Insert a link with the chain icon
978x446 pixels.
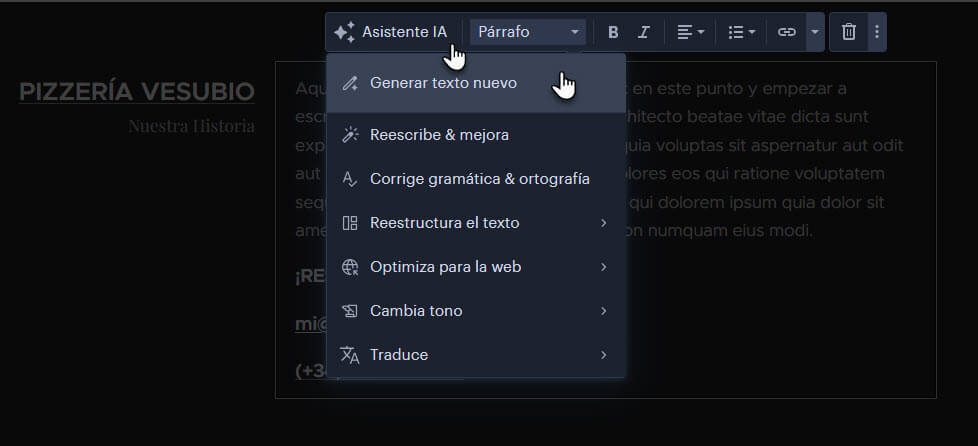(x=787, y=32)
